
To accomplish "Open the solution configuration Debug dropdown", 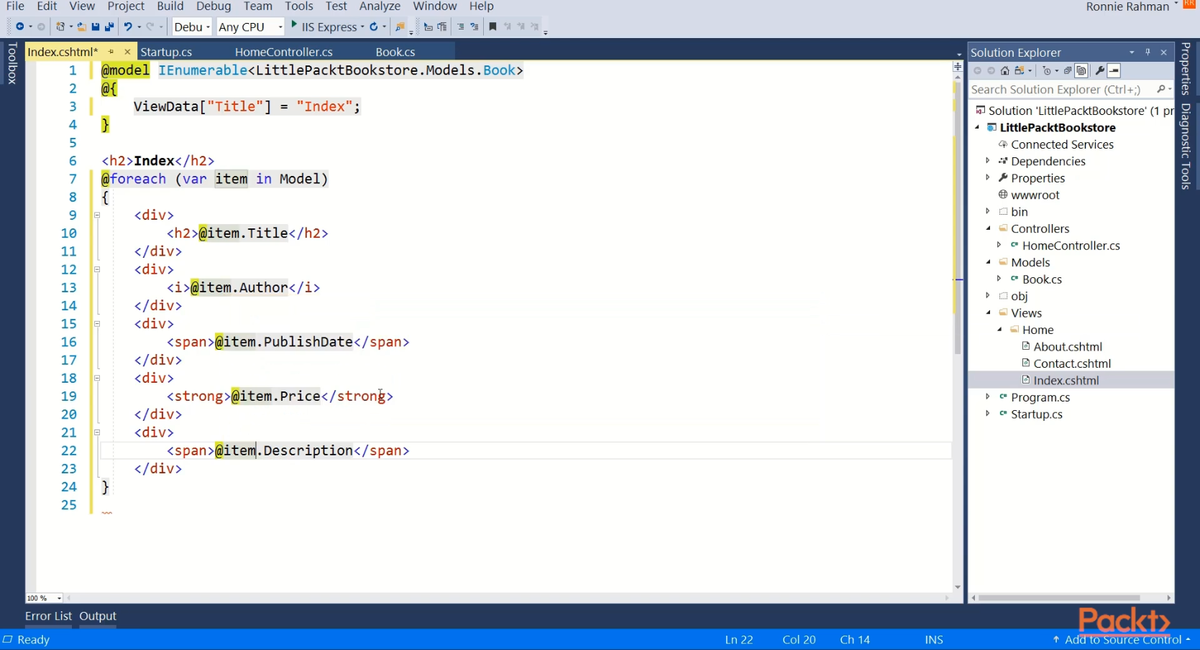I will point(192,26).
